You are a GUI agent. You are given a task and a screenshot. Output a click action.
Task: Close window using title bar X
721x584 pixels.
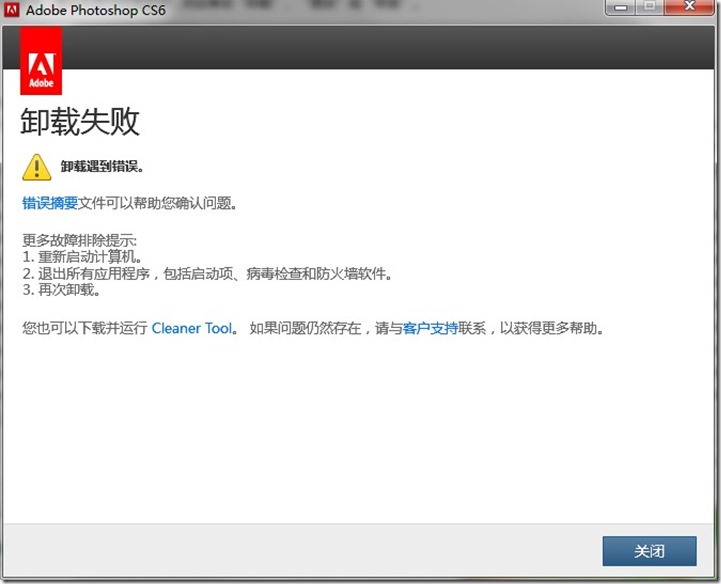(689, 6)
